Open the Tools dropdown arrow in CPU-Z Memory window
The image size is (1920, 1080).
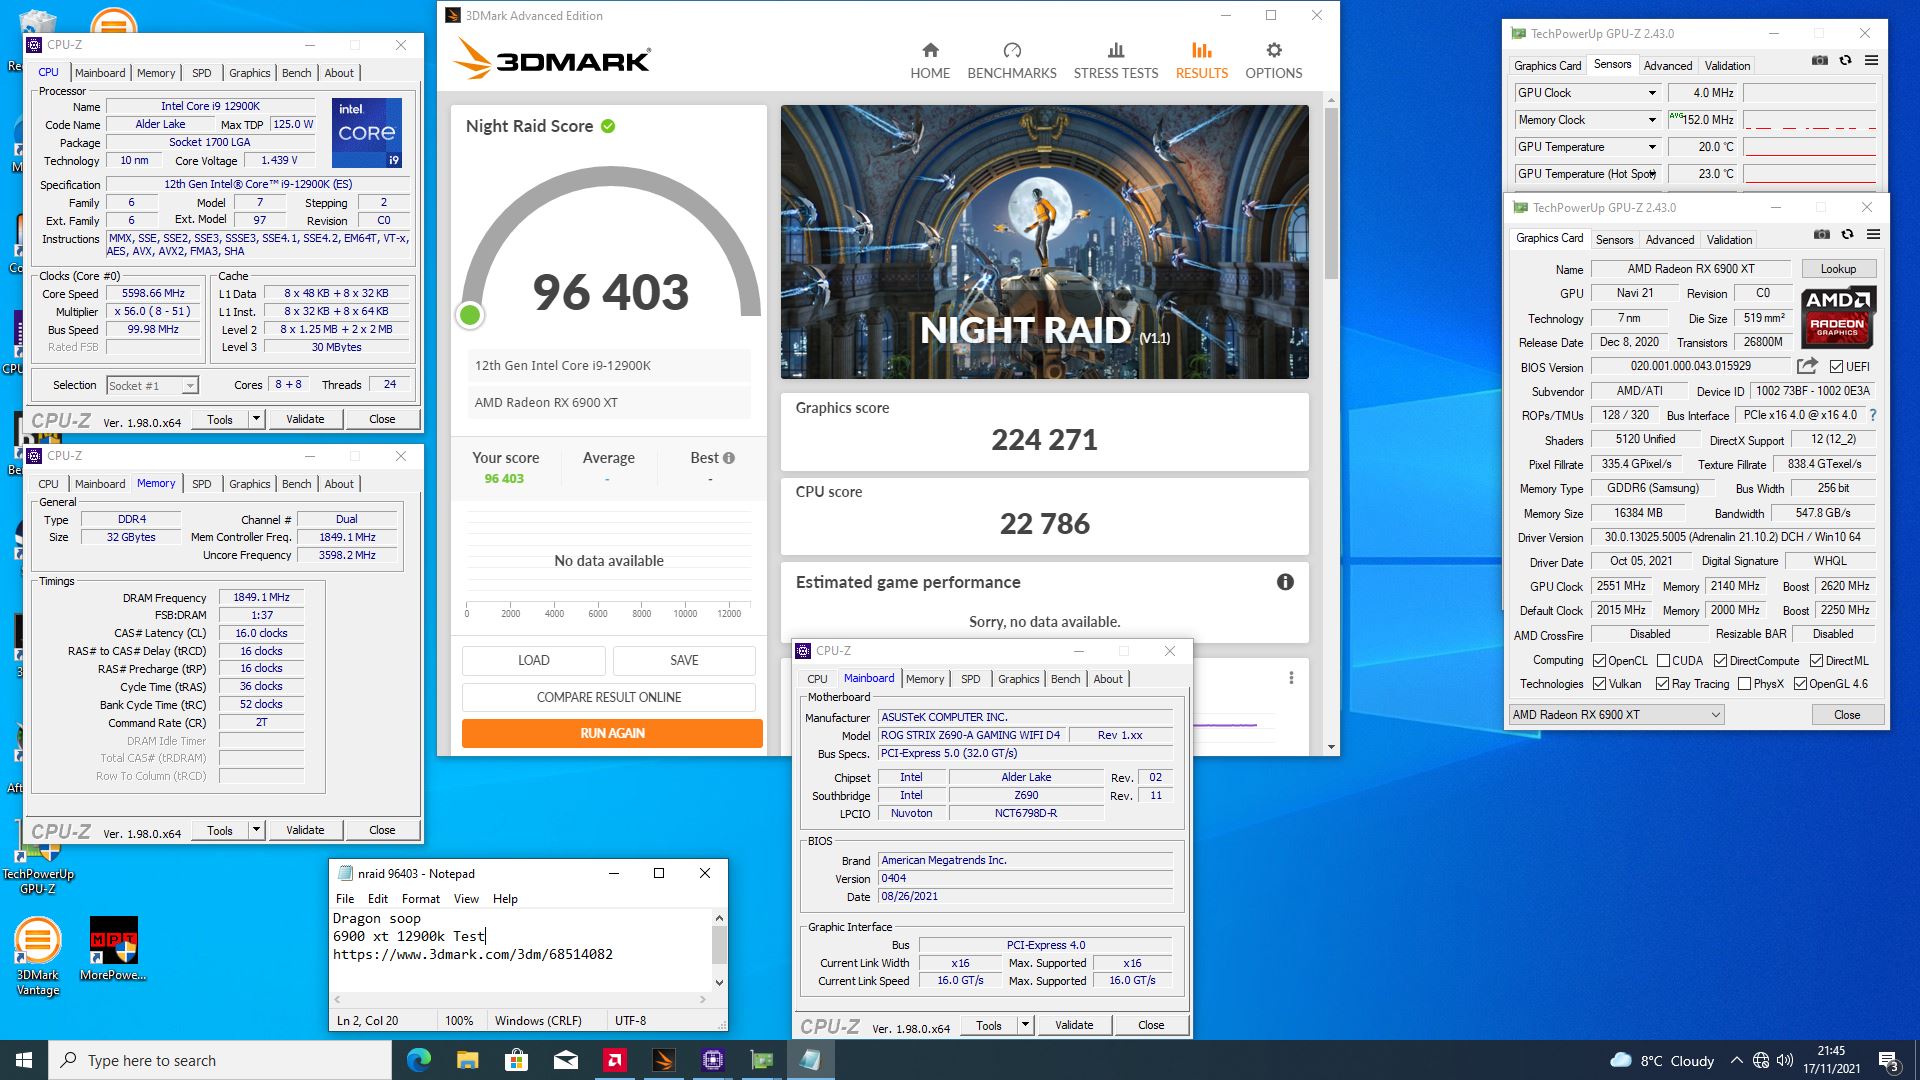256,830
